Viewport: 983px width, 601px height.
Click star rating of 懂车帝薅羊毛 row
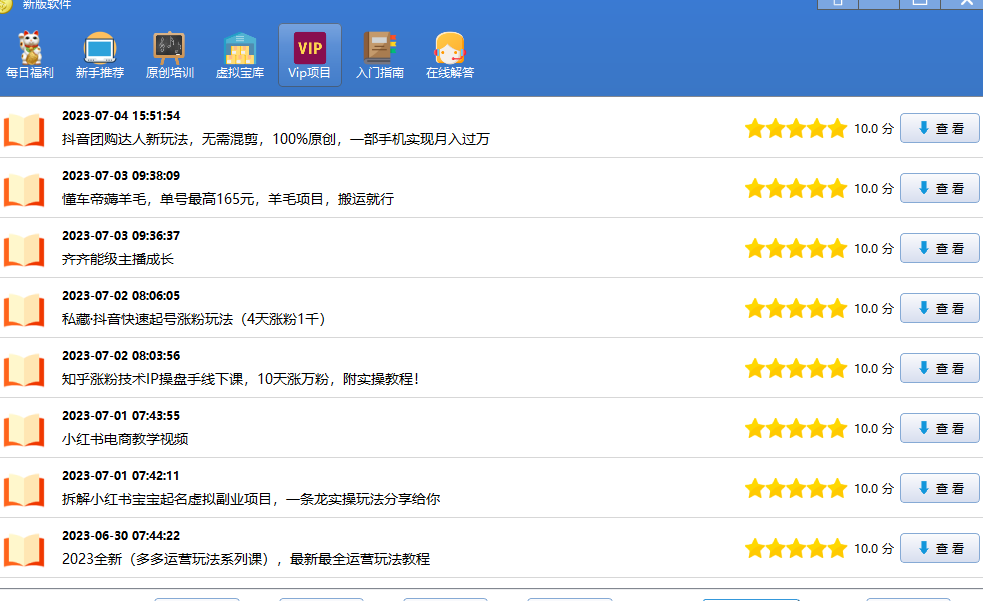pos(796,189)
